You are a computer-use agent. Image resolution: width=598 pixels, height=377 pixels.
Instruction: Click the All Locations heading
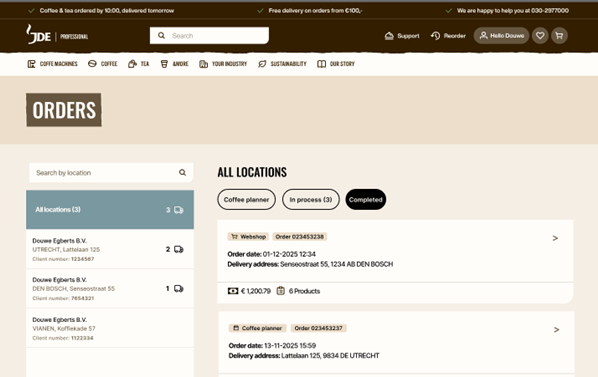tap(252, 172)
